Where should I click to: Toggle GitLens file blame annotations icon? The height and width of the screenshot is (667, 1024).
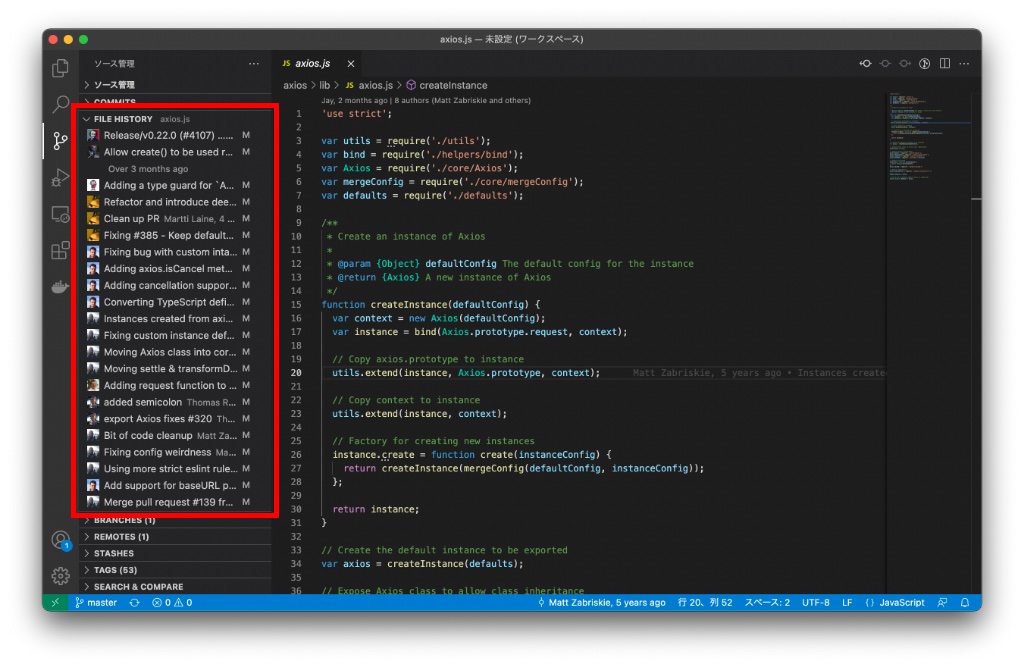tap(925, 64)
